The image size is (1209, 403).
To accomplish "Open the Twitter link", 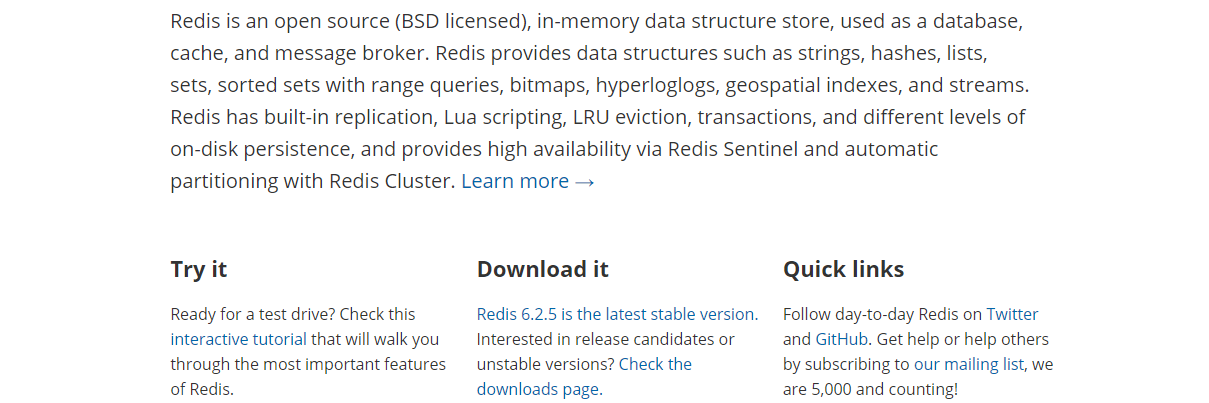I will (x=1012, y=314).
